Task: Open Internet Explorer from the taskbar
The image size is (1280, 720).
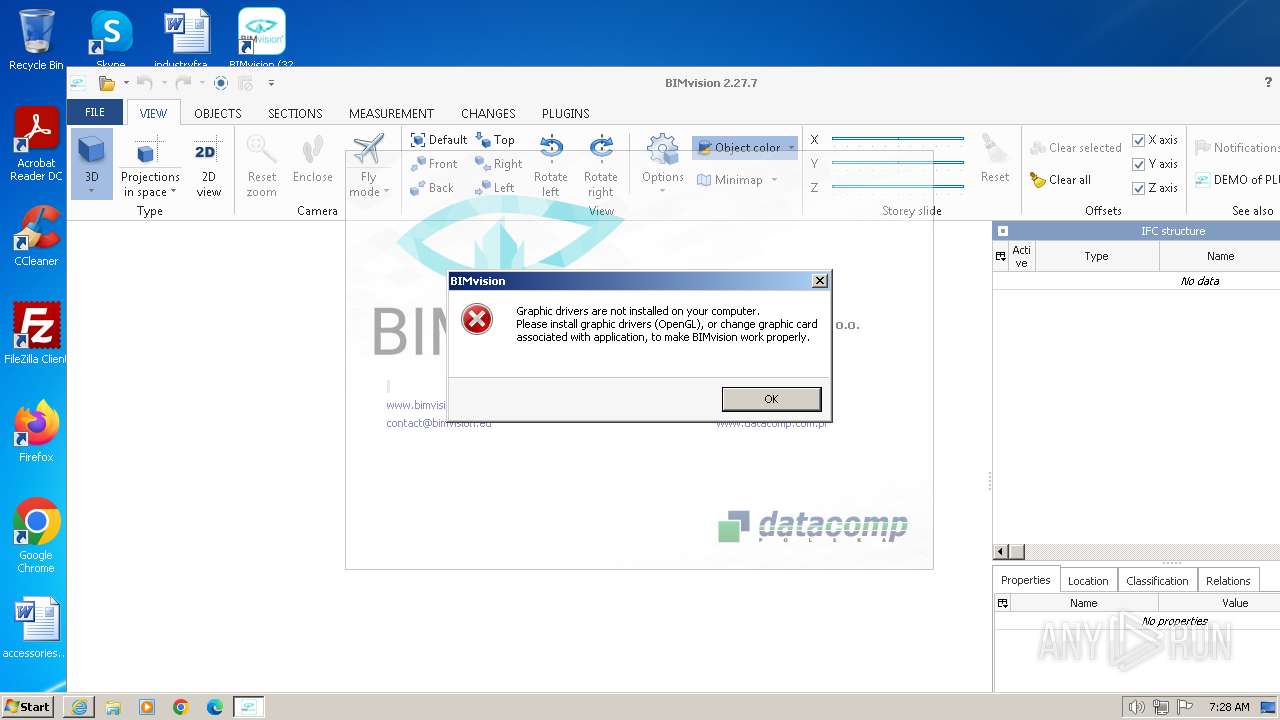Action: coord(79,707)
